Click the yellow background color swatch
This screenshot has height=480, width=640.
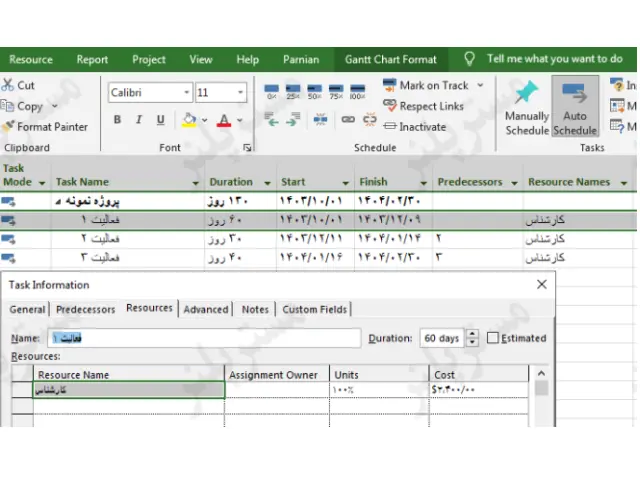[189, 120]
